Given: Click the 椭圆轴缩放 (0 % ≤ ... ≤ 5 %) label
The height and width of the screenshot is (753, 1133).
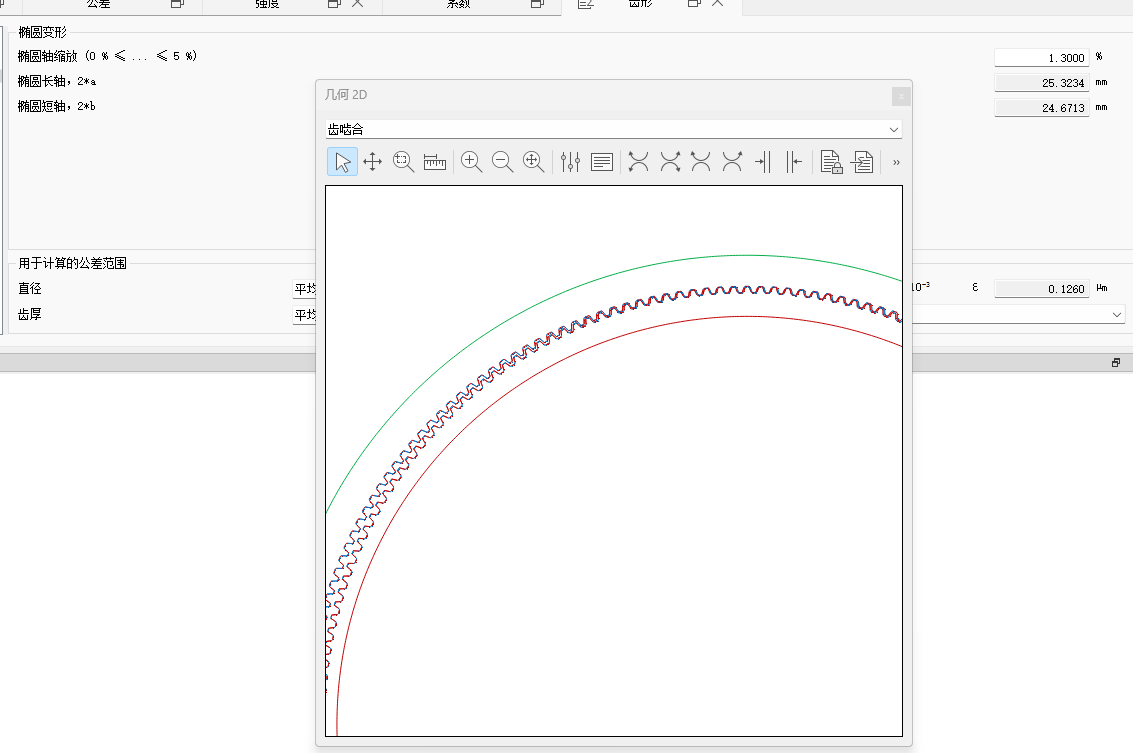Looking at the screenshot, I should [x=107, y=56].
